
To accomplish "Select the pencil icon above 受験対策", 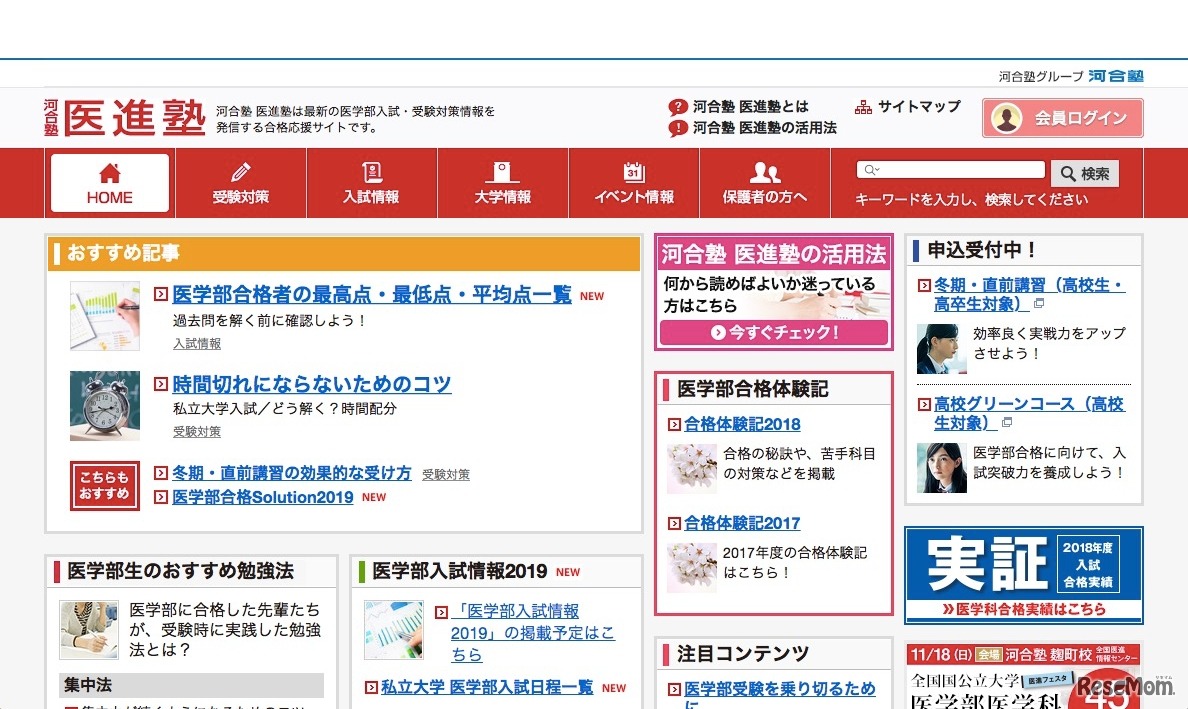I will [x=240, y=171].
